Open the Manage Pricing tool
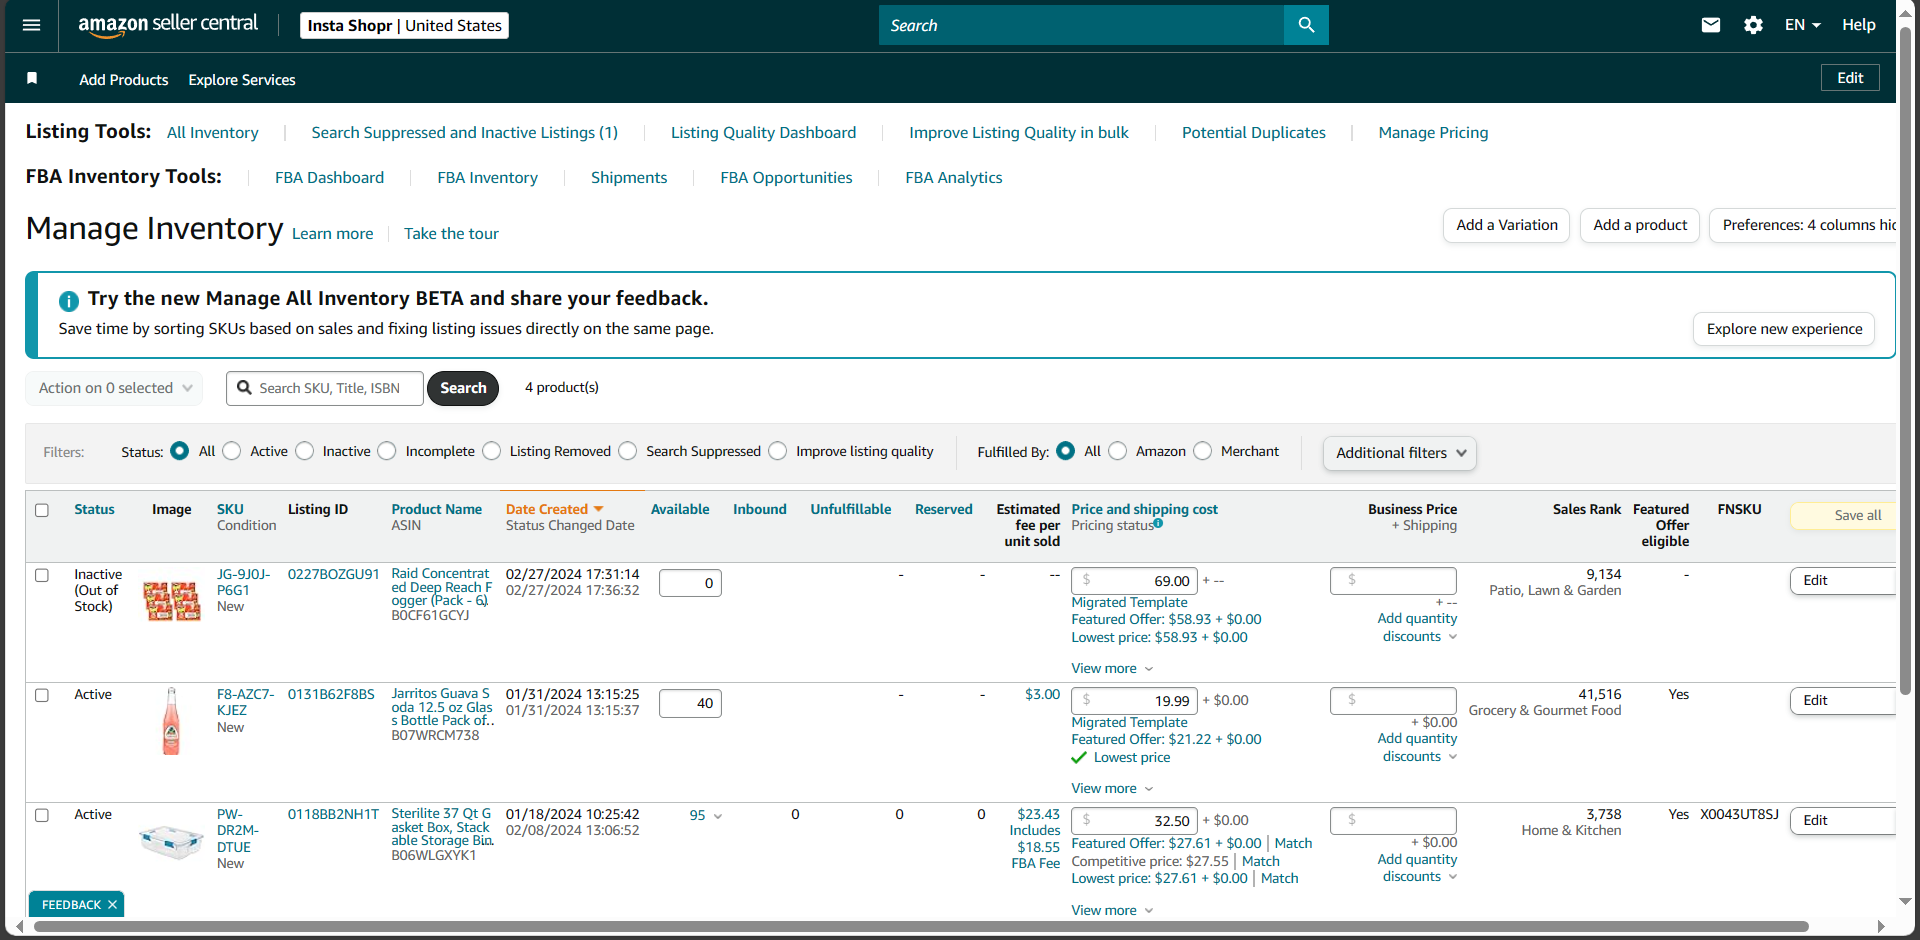This screenshot has width=1920, height=940. 1433,133
